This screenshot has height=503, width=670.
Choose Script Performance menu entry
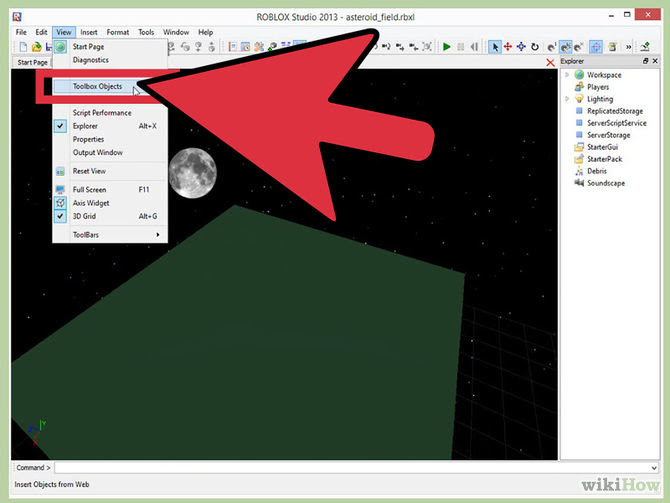pos(110,113)
